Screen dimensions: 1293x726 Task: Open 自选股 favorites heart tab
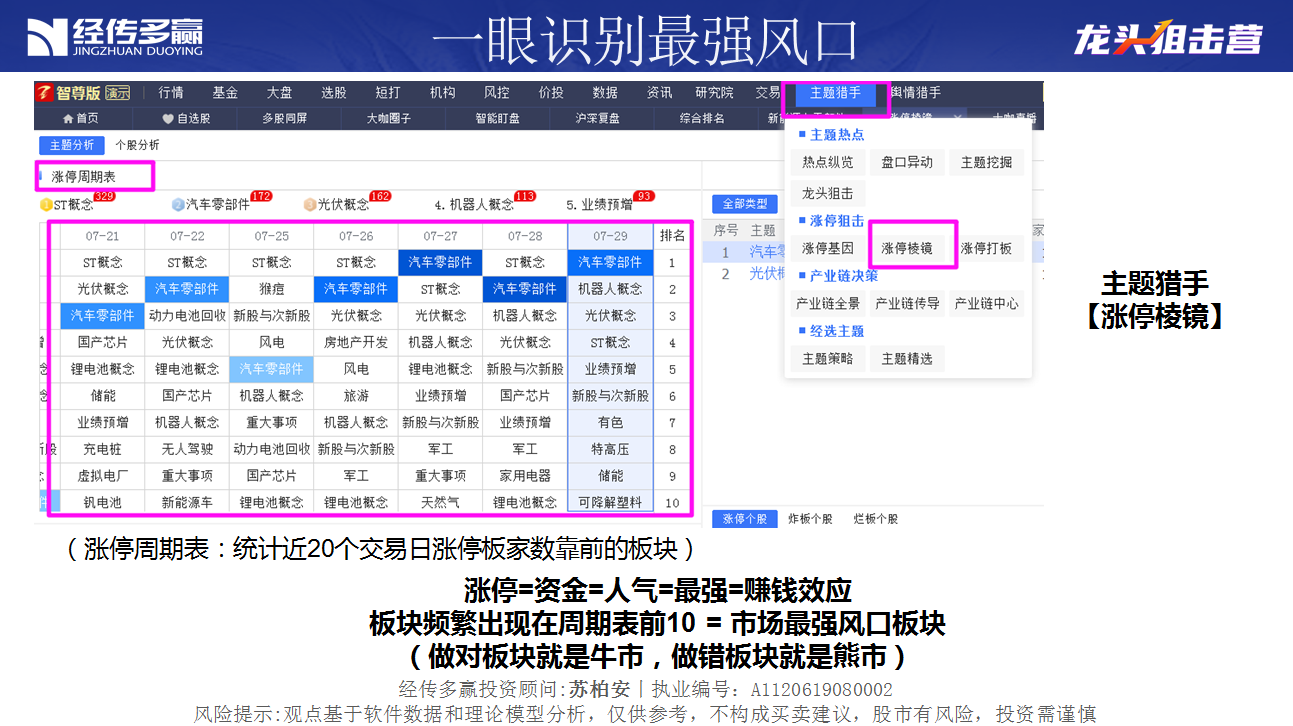(186, 118)
